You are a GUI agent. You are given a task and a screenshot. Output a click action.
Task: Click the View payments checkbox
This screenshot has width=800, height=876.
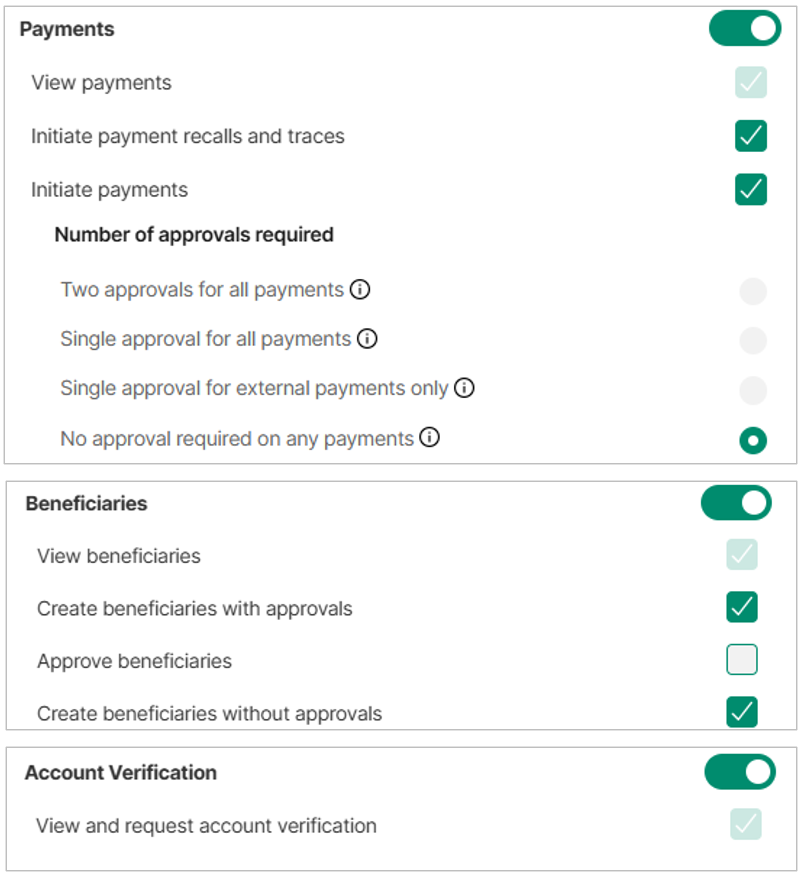(x=750, y=82)
